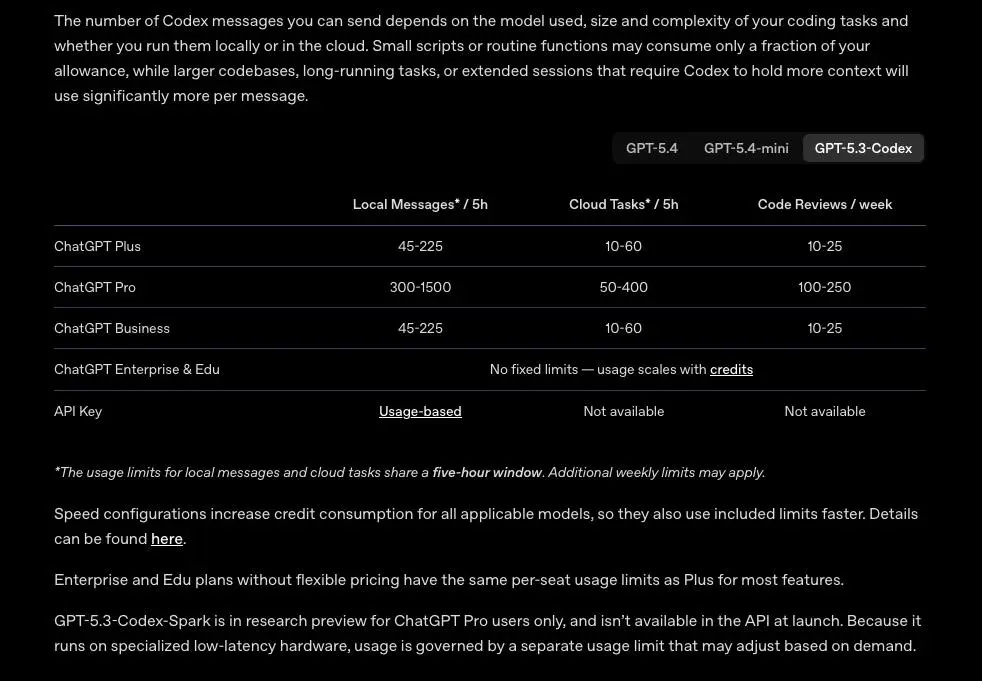982x681 pixels.
Task: Select the ChatGPT Plus row label
Action: pos(97,246)
